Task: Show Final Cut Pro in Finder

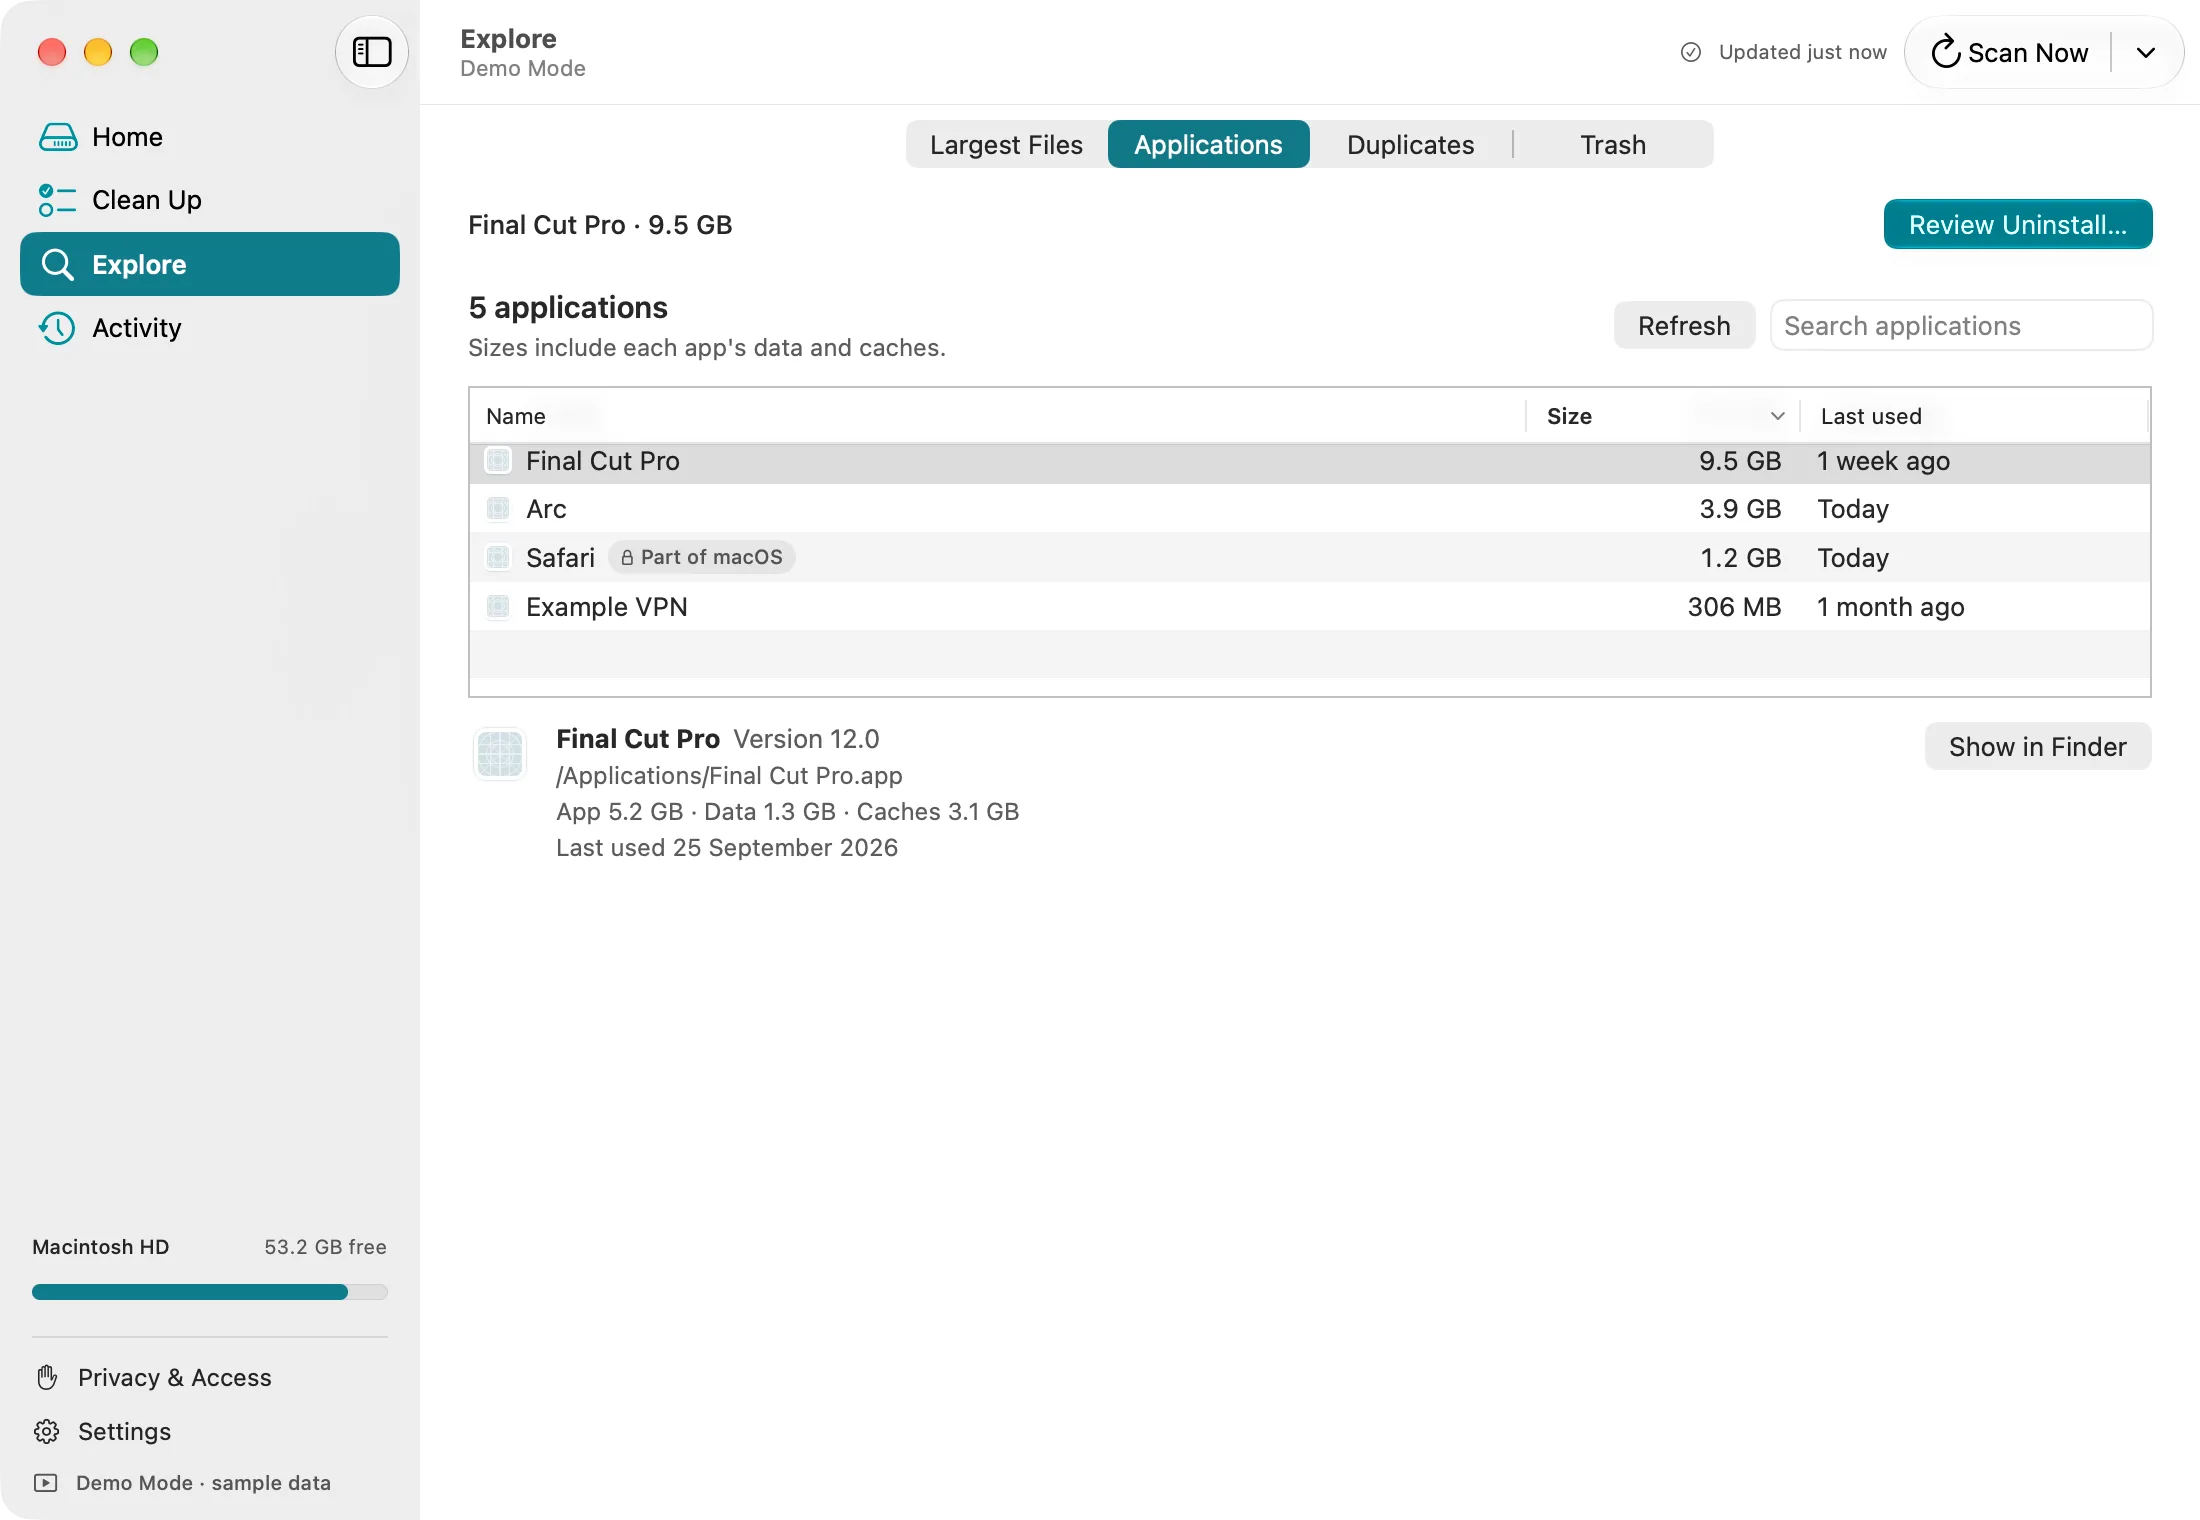Action: [2038, 747]
